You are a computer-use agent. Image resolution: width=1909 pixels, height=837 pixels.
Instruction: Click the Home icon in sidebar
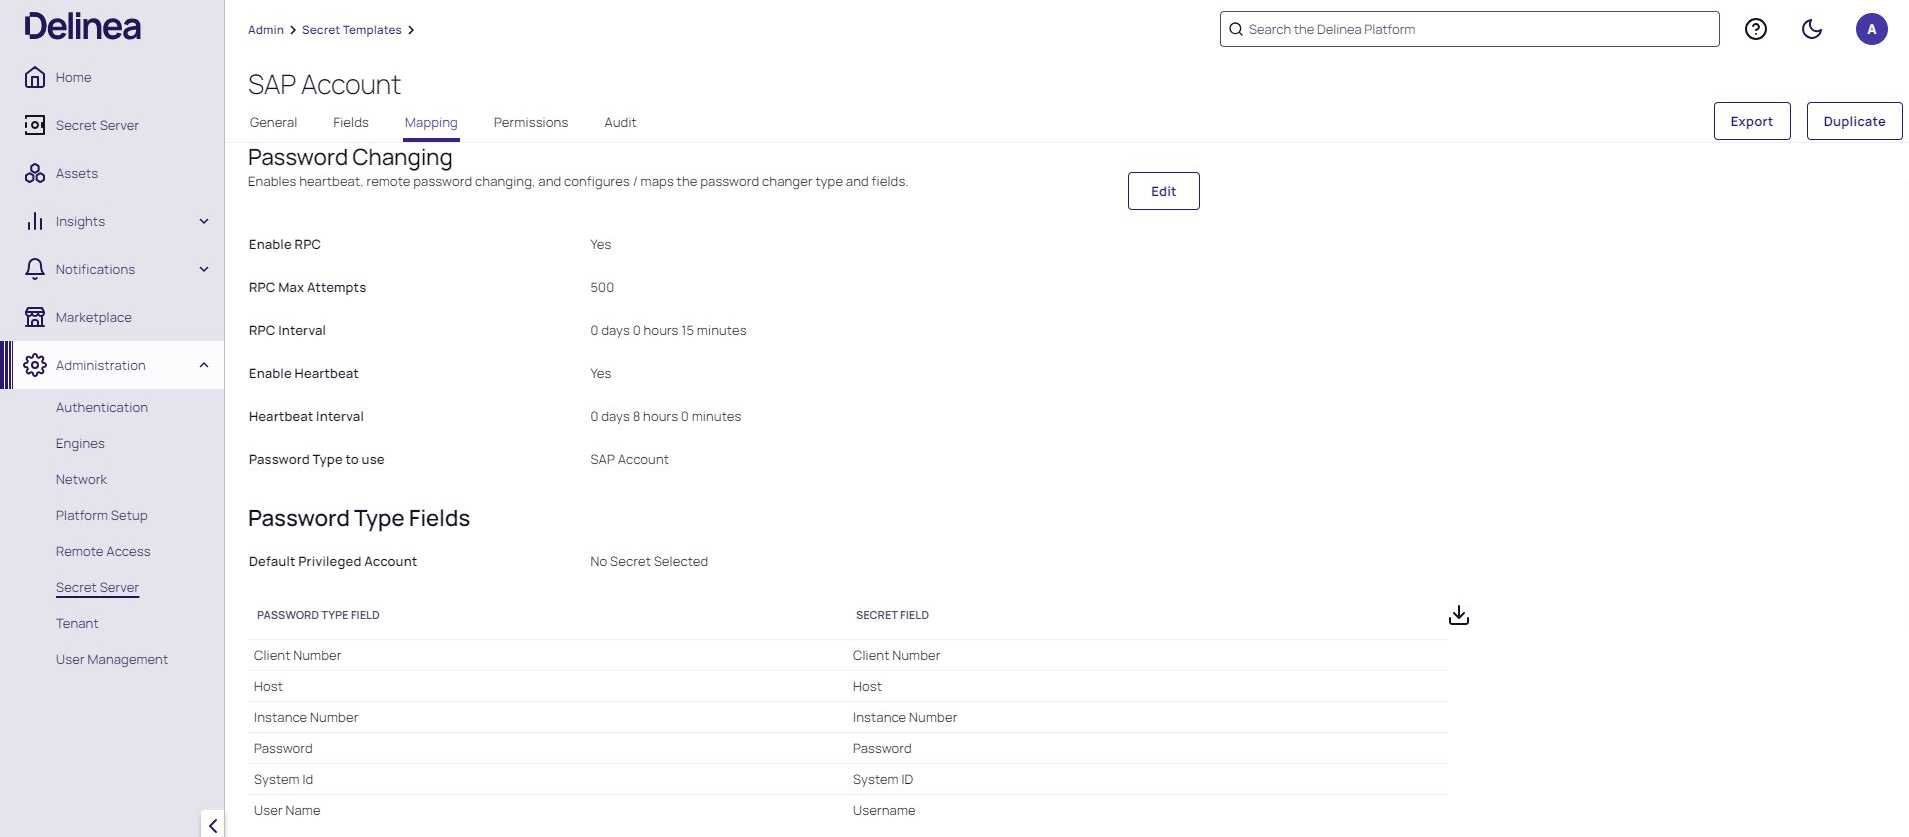(x=35, y=77)
